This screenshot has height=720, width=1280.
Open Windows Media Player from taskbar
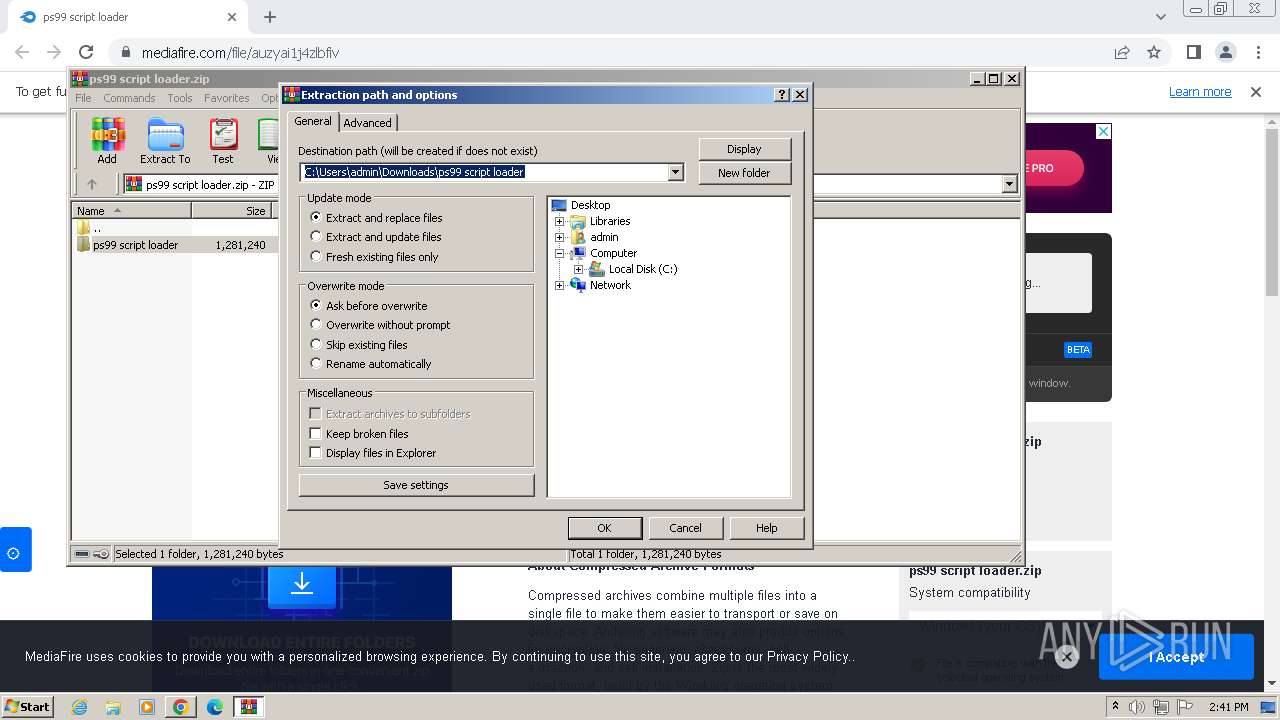147,707
